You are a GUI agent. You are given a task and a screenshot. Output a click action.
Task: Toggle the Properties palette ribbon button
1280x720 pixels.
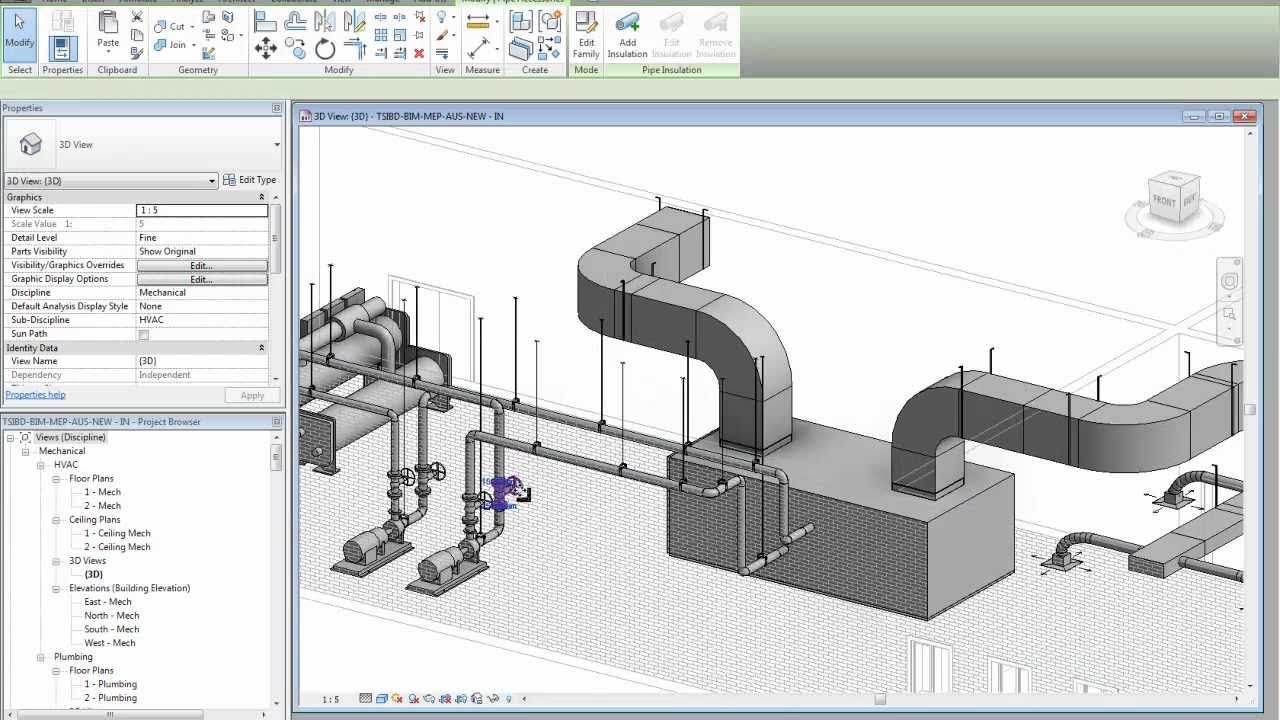[63, 47]
